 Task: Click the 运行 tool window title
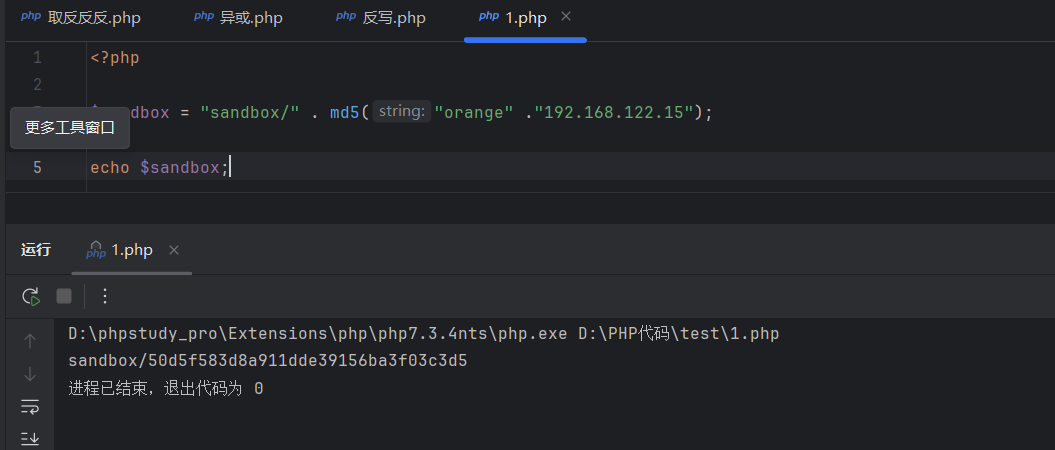tap(36, 250)
